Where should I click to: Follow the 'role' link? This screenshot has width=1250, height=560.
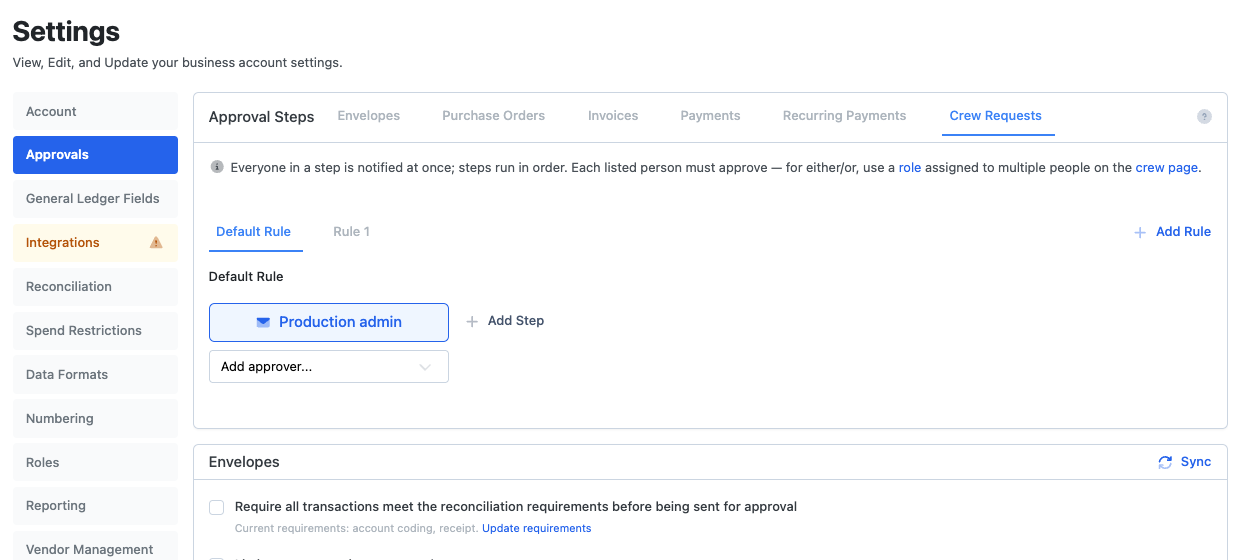click(x=910, y=168)
